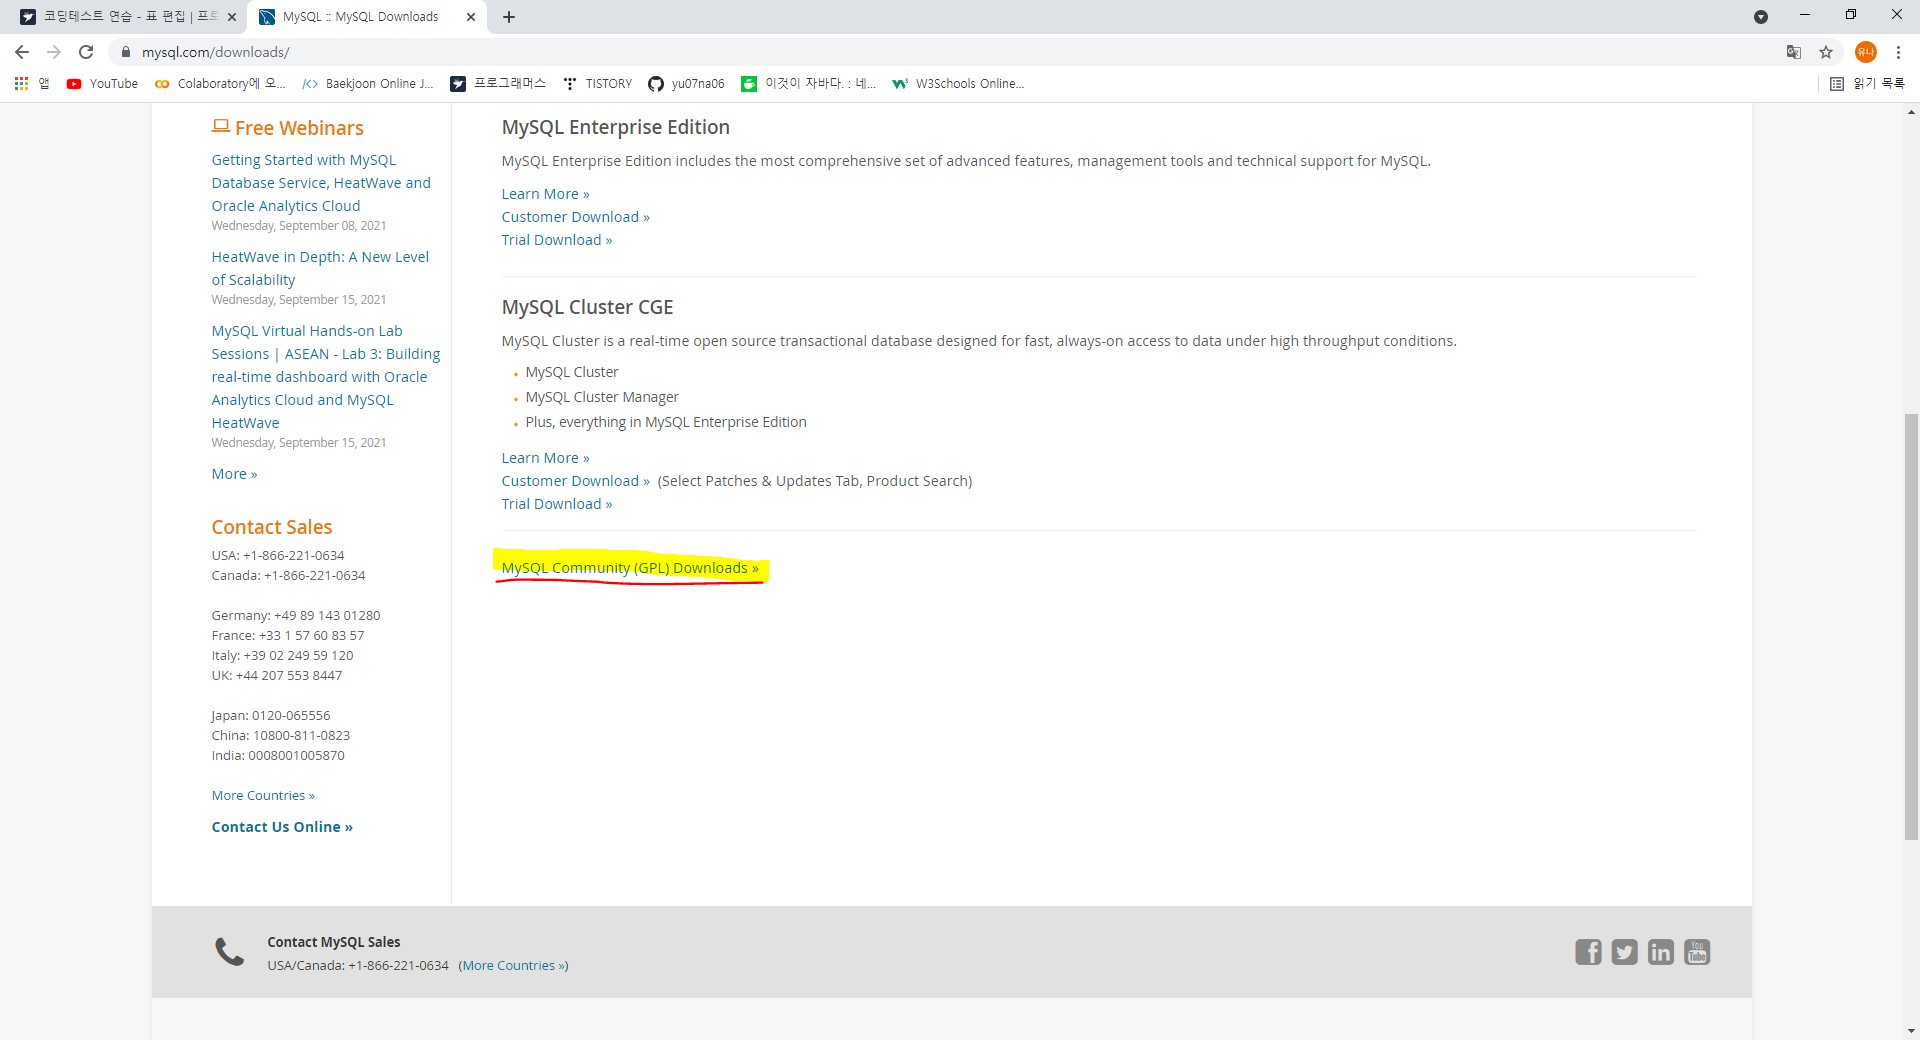Open the Colaboratory bookmark
1920x1040 pixels.
pos(220,84)
